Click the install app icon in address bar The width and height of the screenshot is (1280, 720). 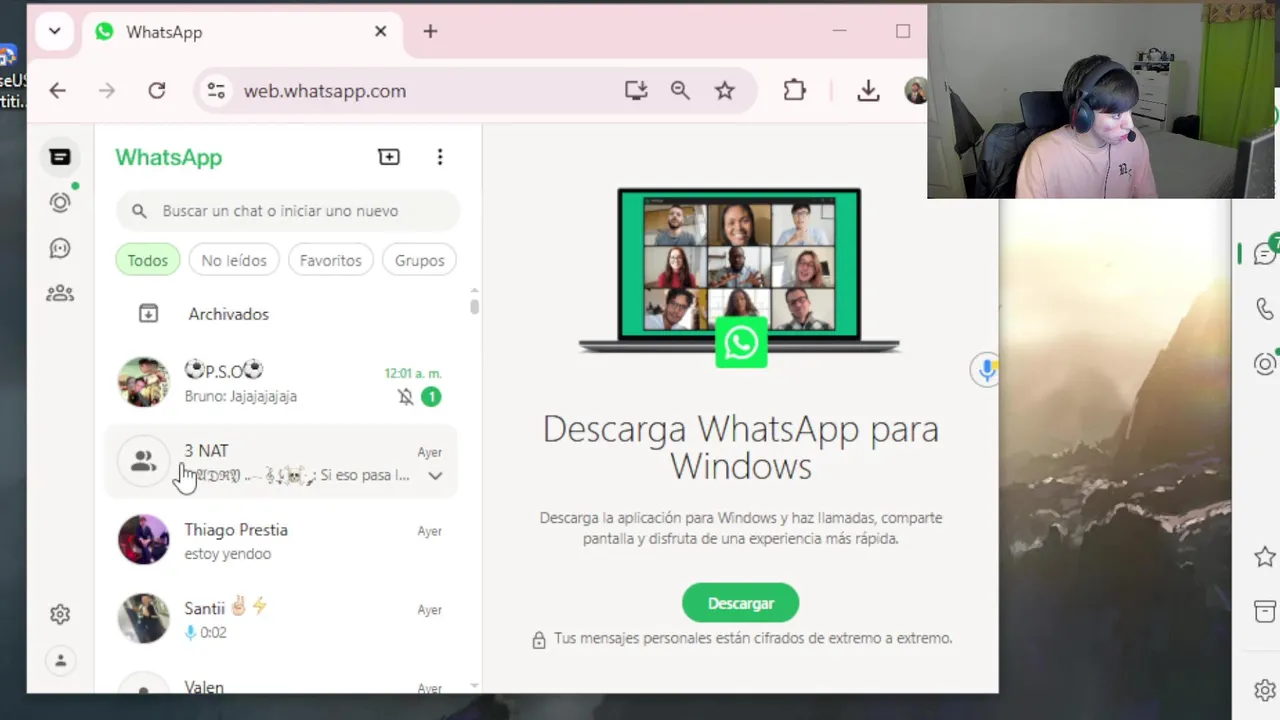coord(636,91)
